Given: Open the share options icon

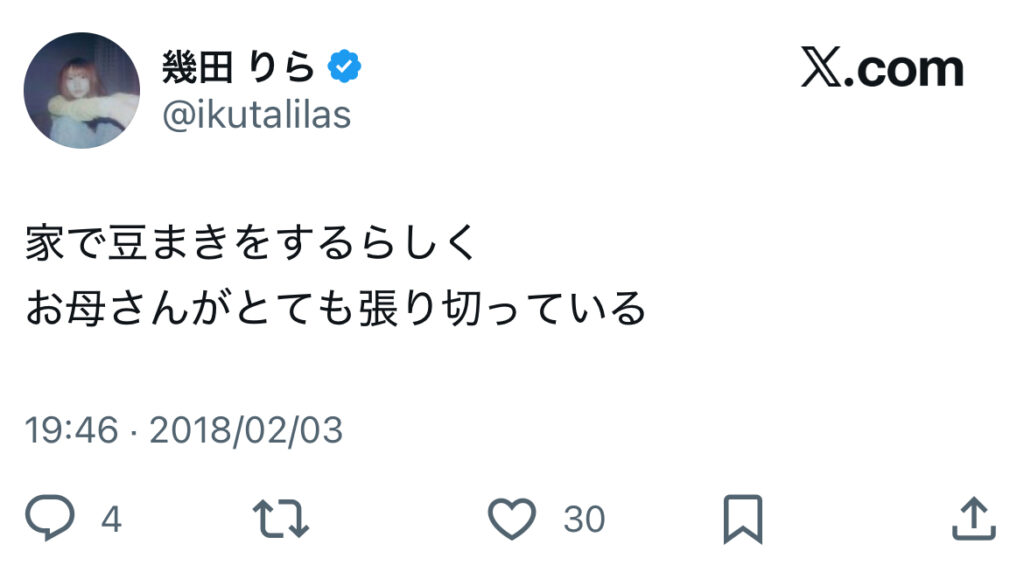Looking at the screenshot, I should 973,518.
